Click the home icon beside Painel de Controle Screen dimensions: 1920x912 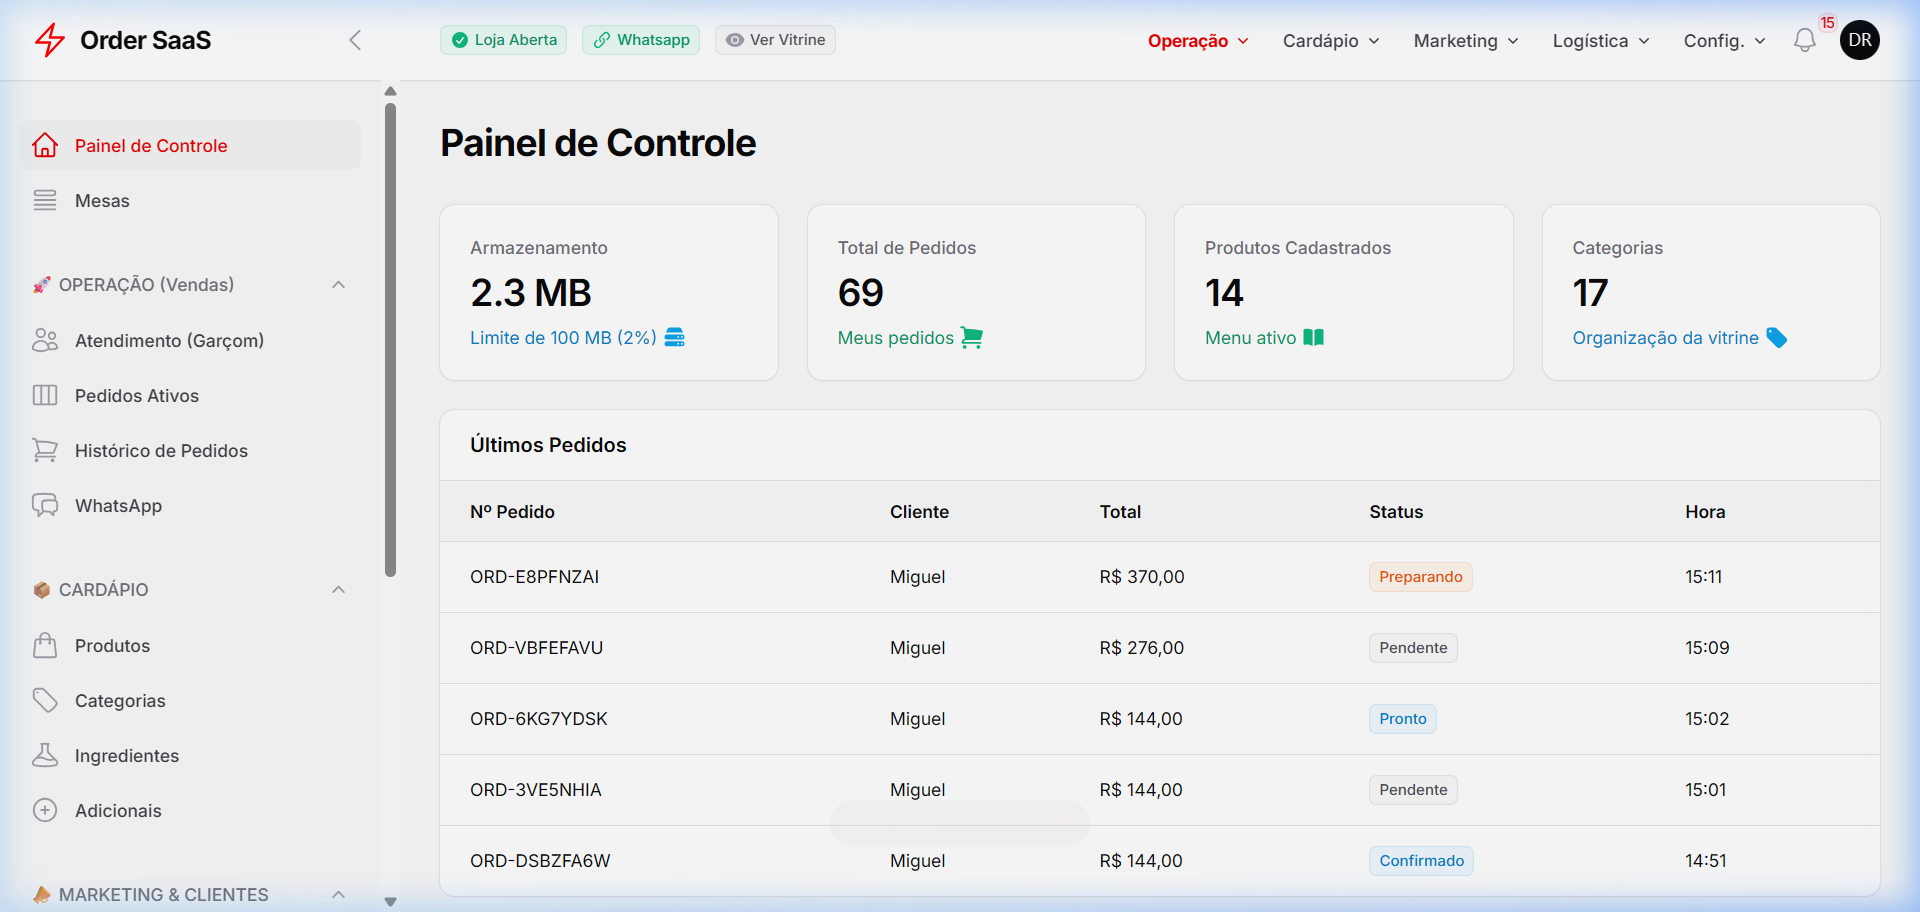45,145
